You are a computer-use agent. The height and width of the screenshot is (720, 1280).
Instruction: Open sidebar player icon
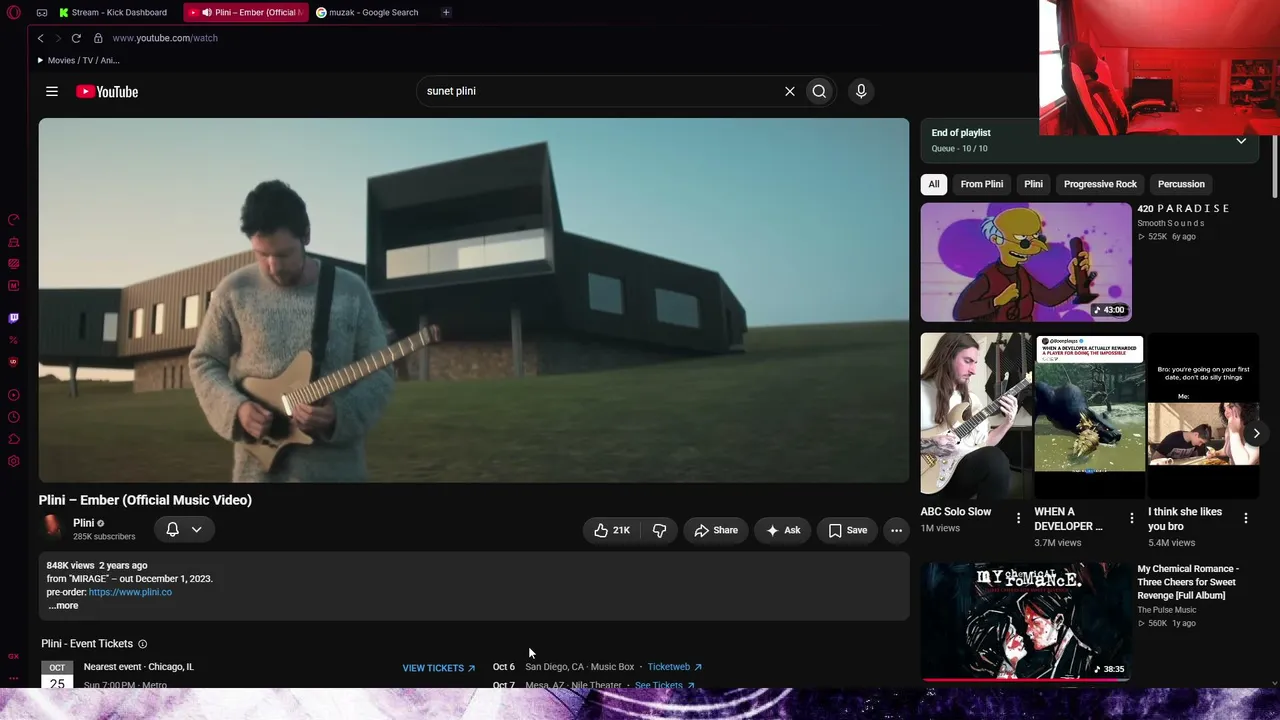(x=13, y=395)
